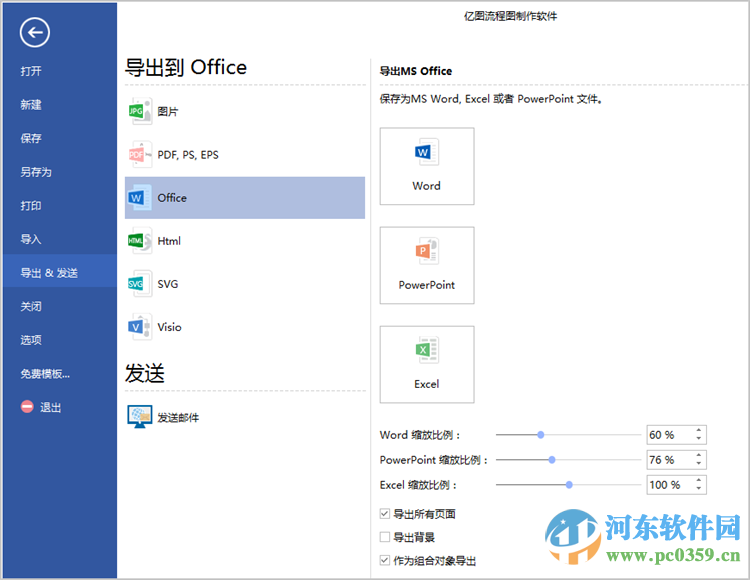Choose the SVG export label
This screenshot has width=750, height=580.
pyautogui.click(x=168, y=284)
